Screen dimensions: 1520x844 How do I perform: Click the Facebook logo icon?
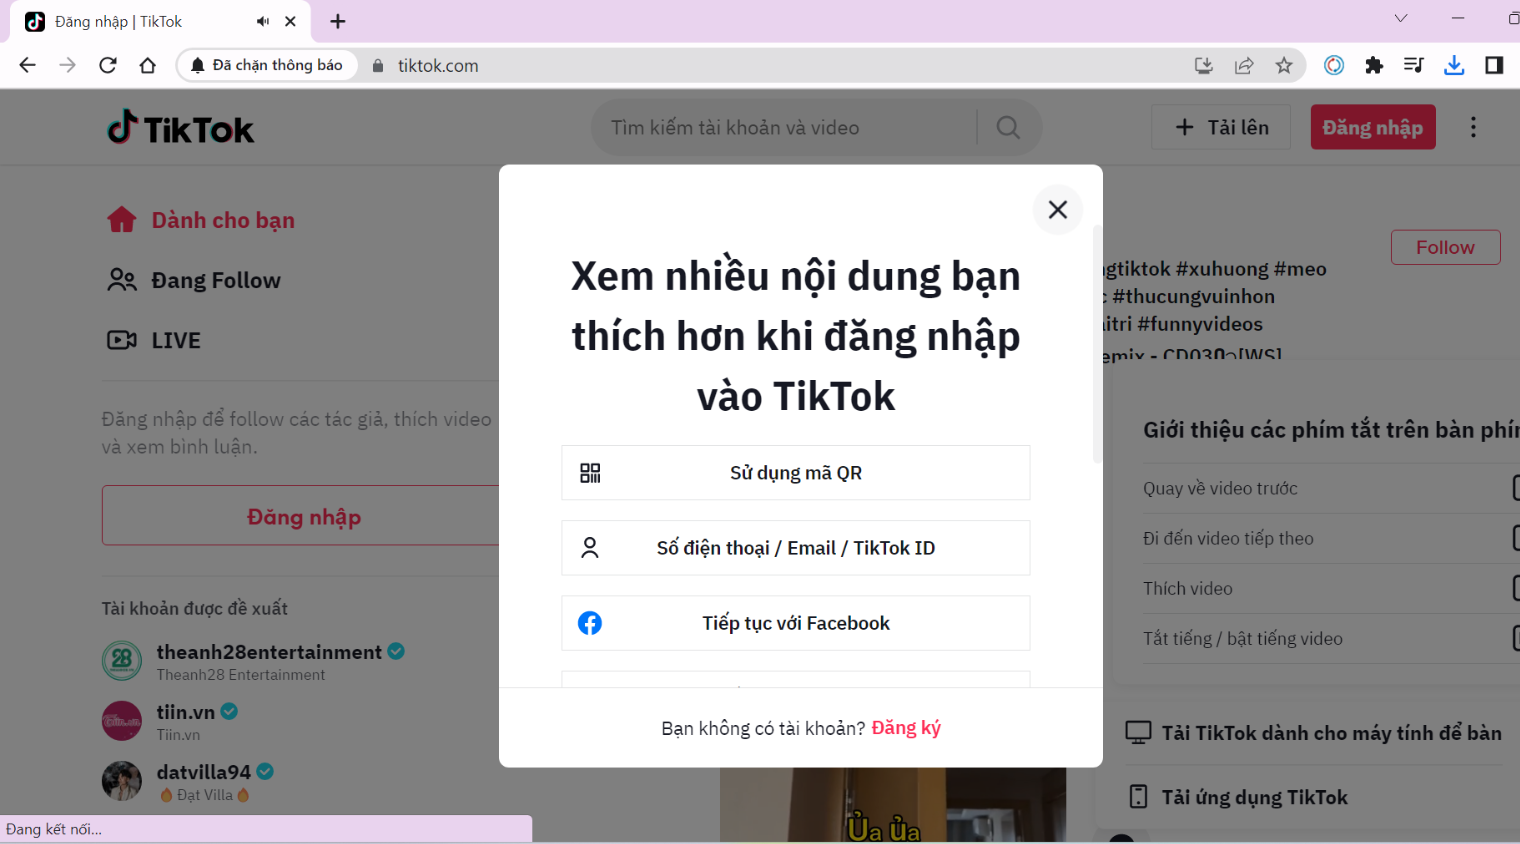coord(590,623)
